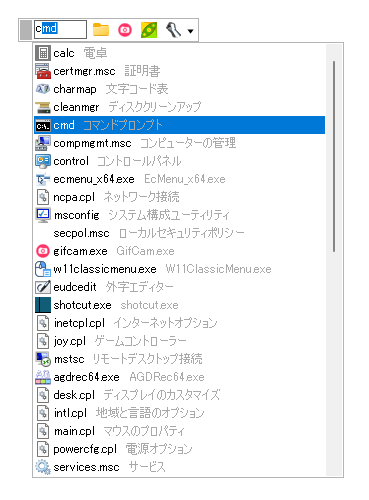369x500 pixels.
Task: Select control コントロールパネル entry text
Action: pyautogui.click(x=117, y=161)
